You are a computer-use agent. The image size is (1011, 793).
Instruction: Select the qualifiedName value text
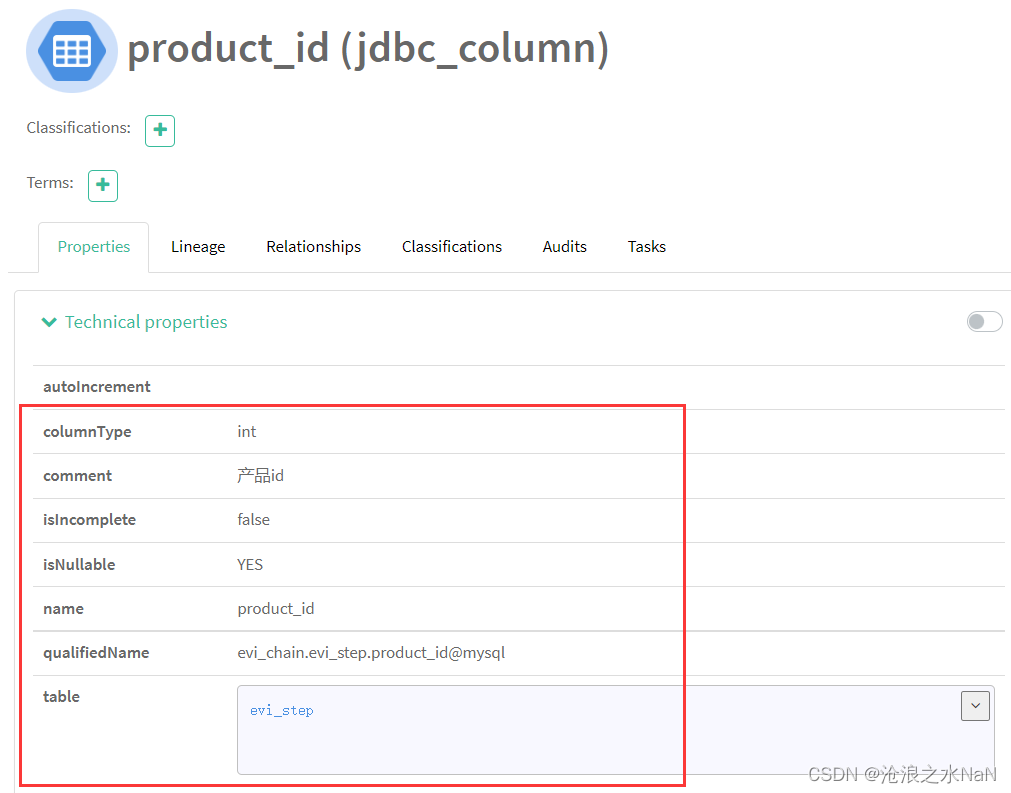(370, 652)
